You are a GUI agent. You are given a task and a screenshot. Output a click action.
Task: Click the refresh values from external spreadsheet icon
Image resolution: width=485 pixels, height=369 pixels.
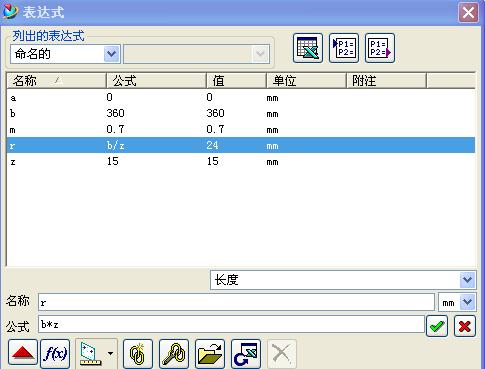coord(246,353)
